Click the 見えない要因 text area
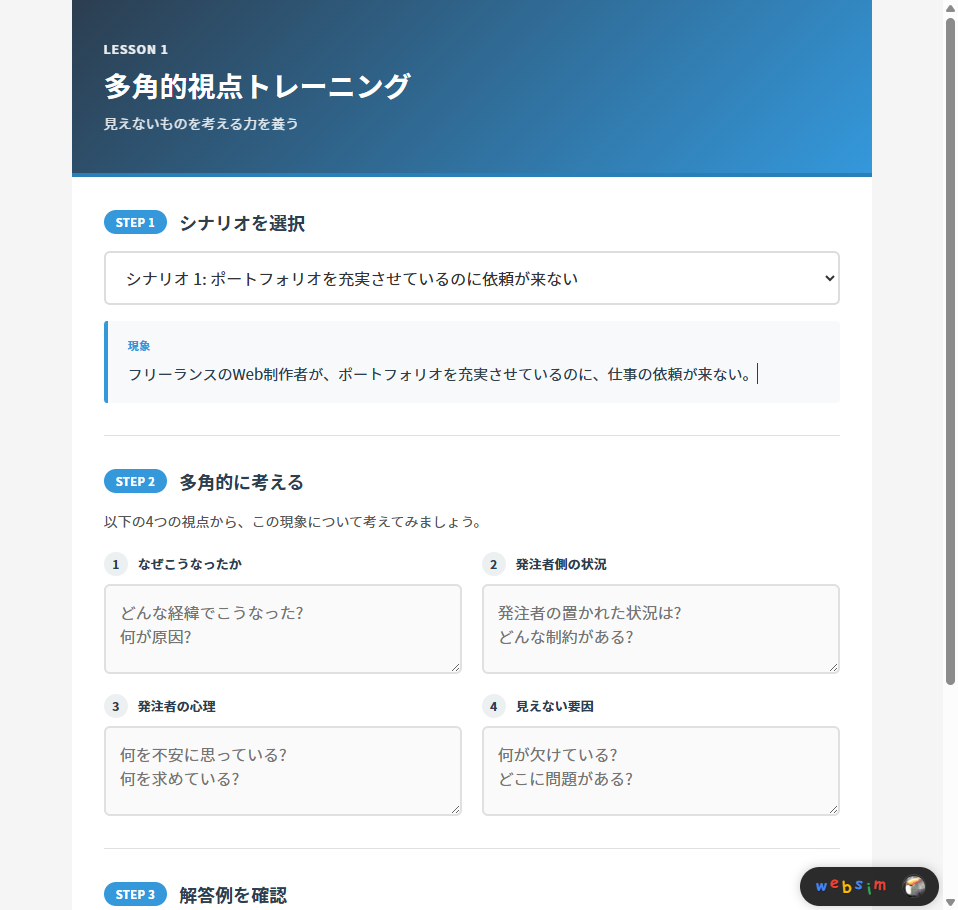The image size is (958, 910). pyautogui.click(x=660, y=770)
